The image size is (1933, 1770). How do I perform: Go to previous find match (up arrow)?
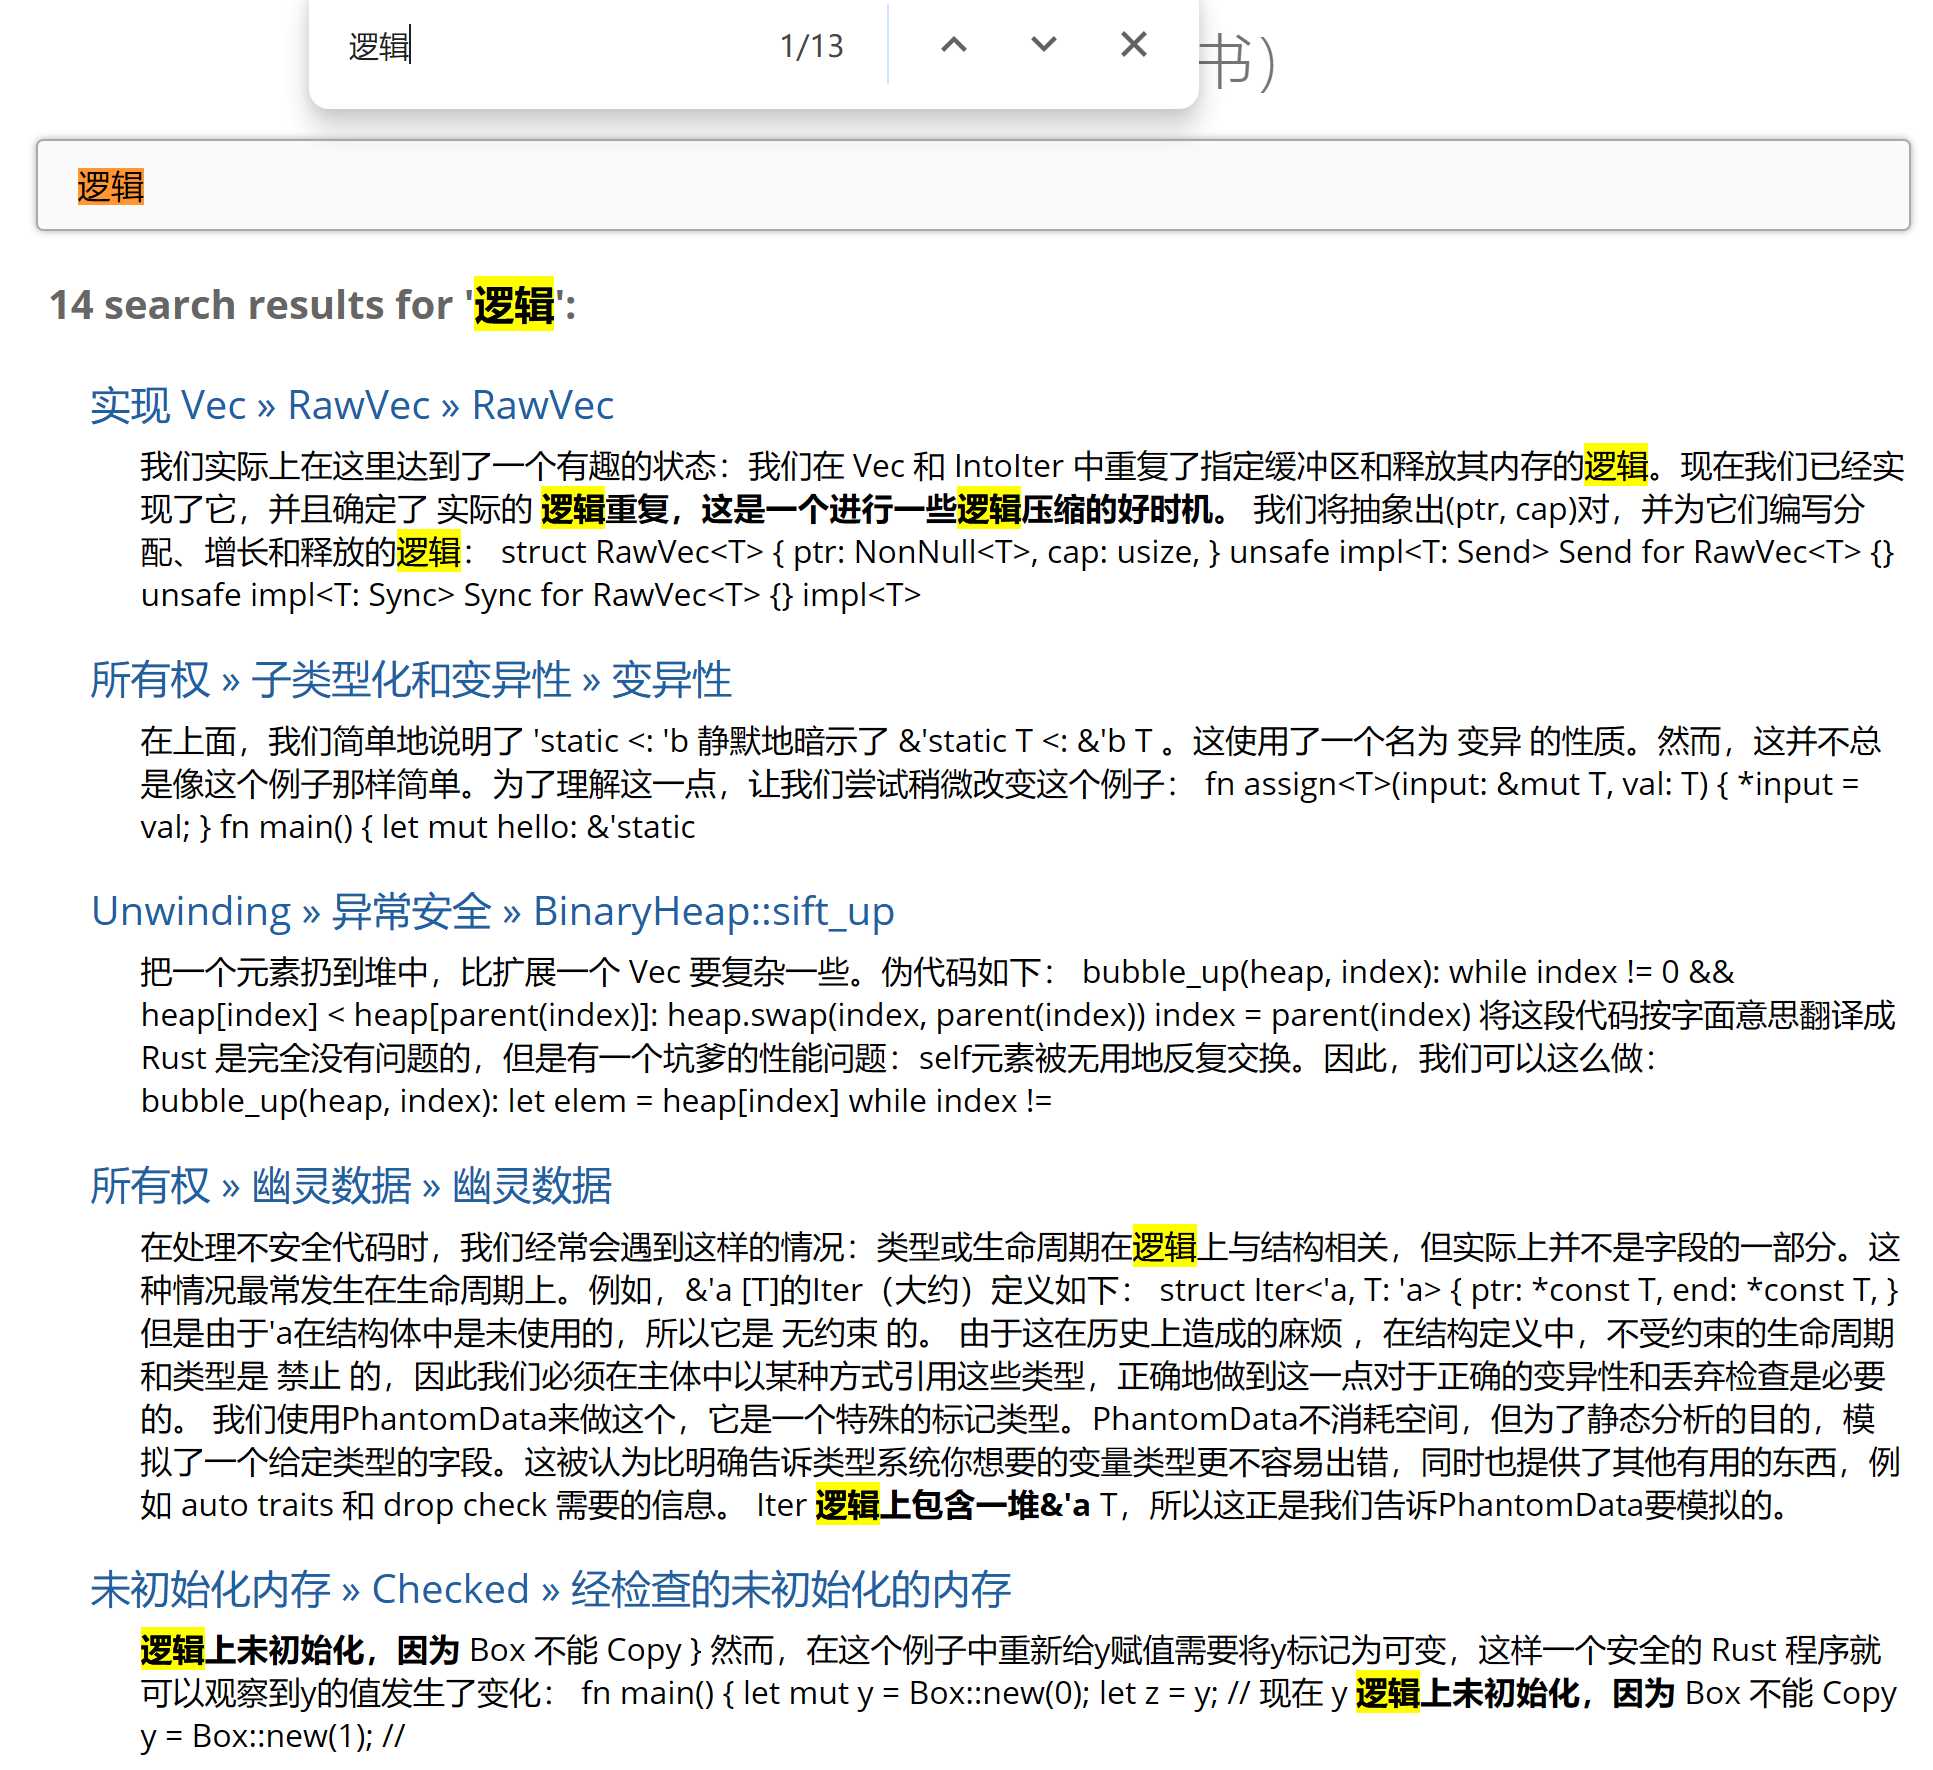pyautogui.click(x=954, y=45)
